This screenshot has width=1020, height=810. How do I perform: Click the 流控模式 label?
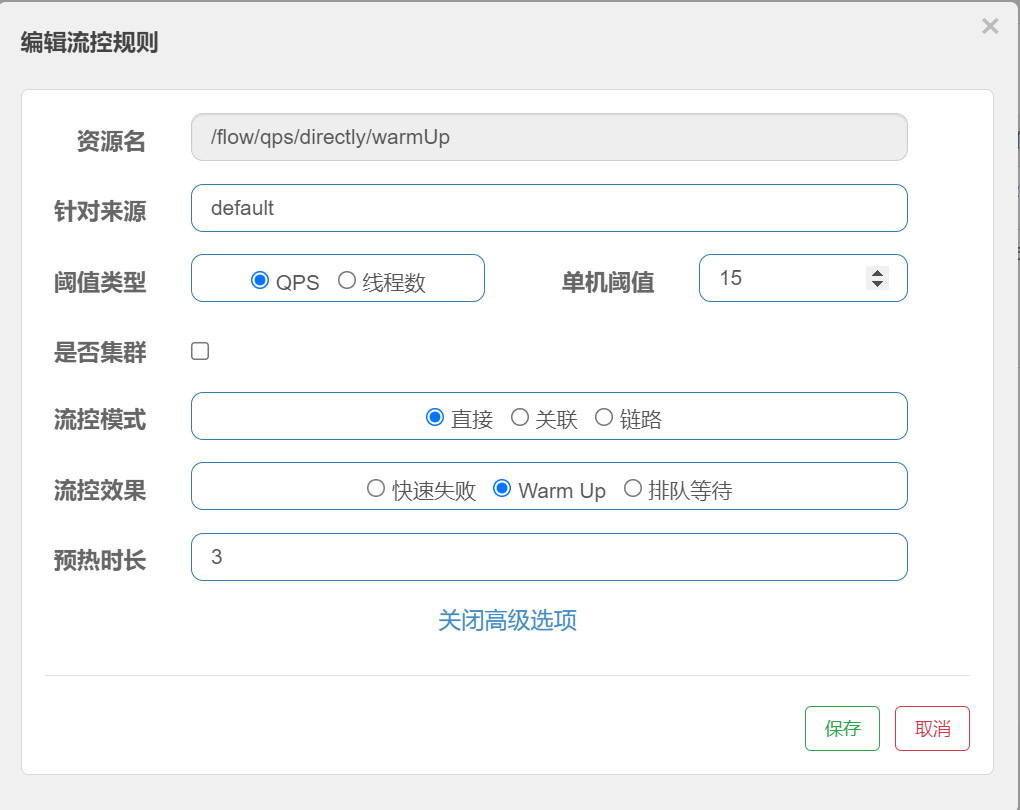(x=100, y=420)
